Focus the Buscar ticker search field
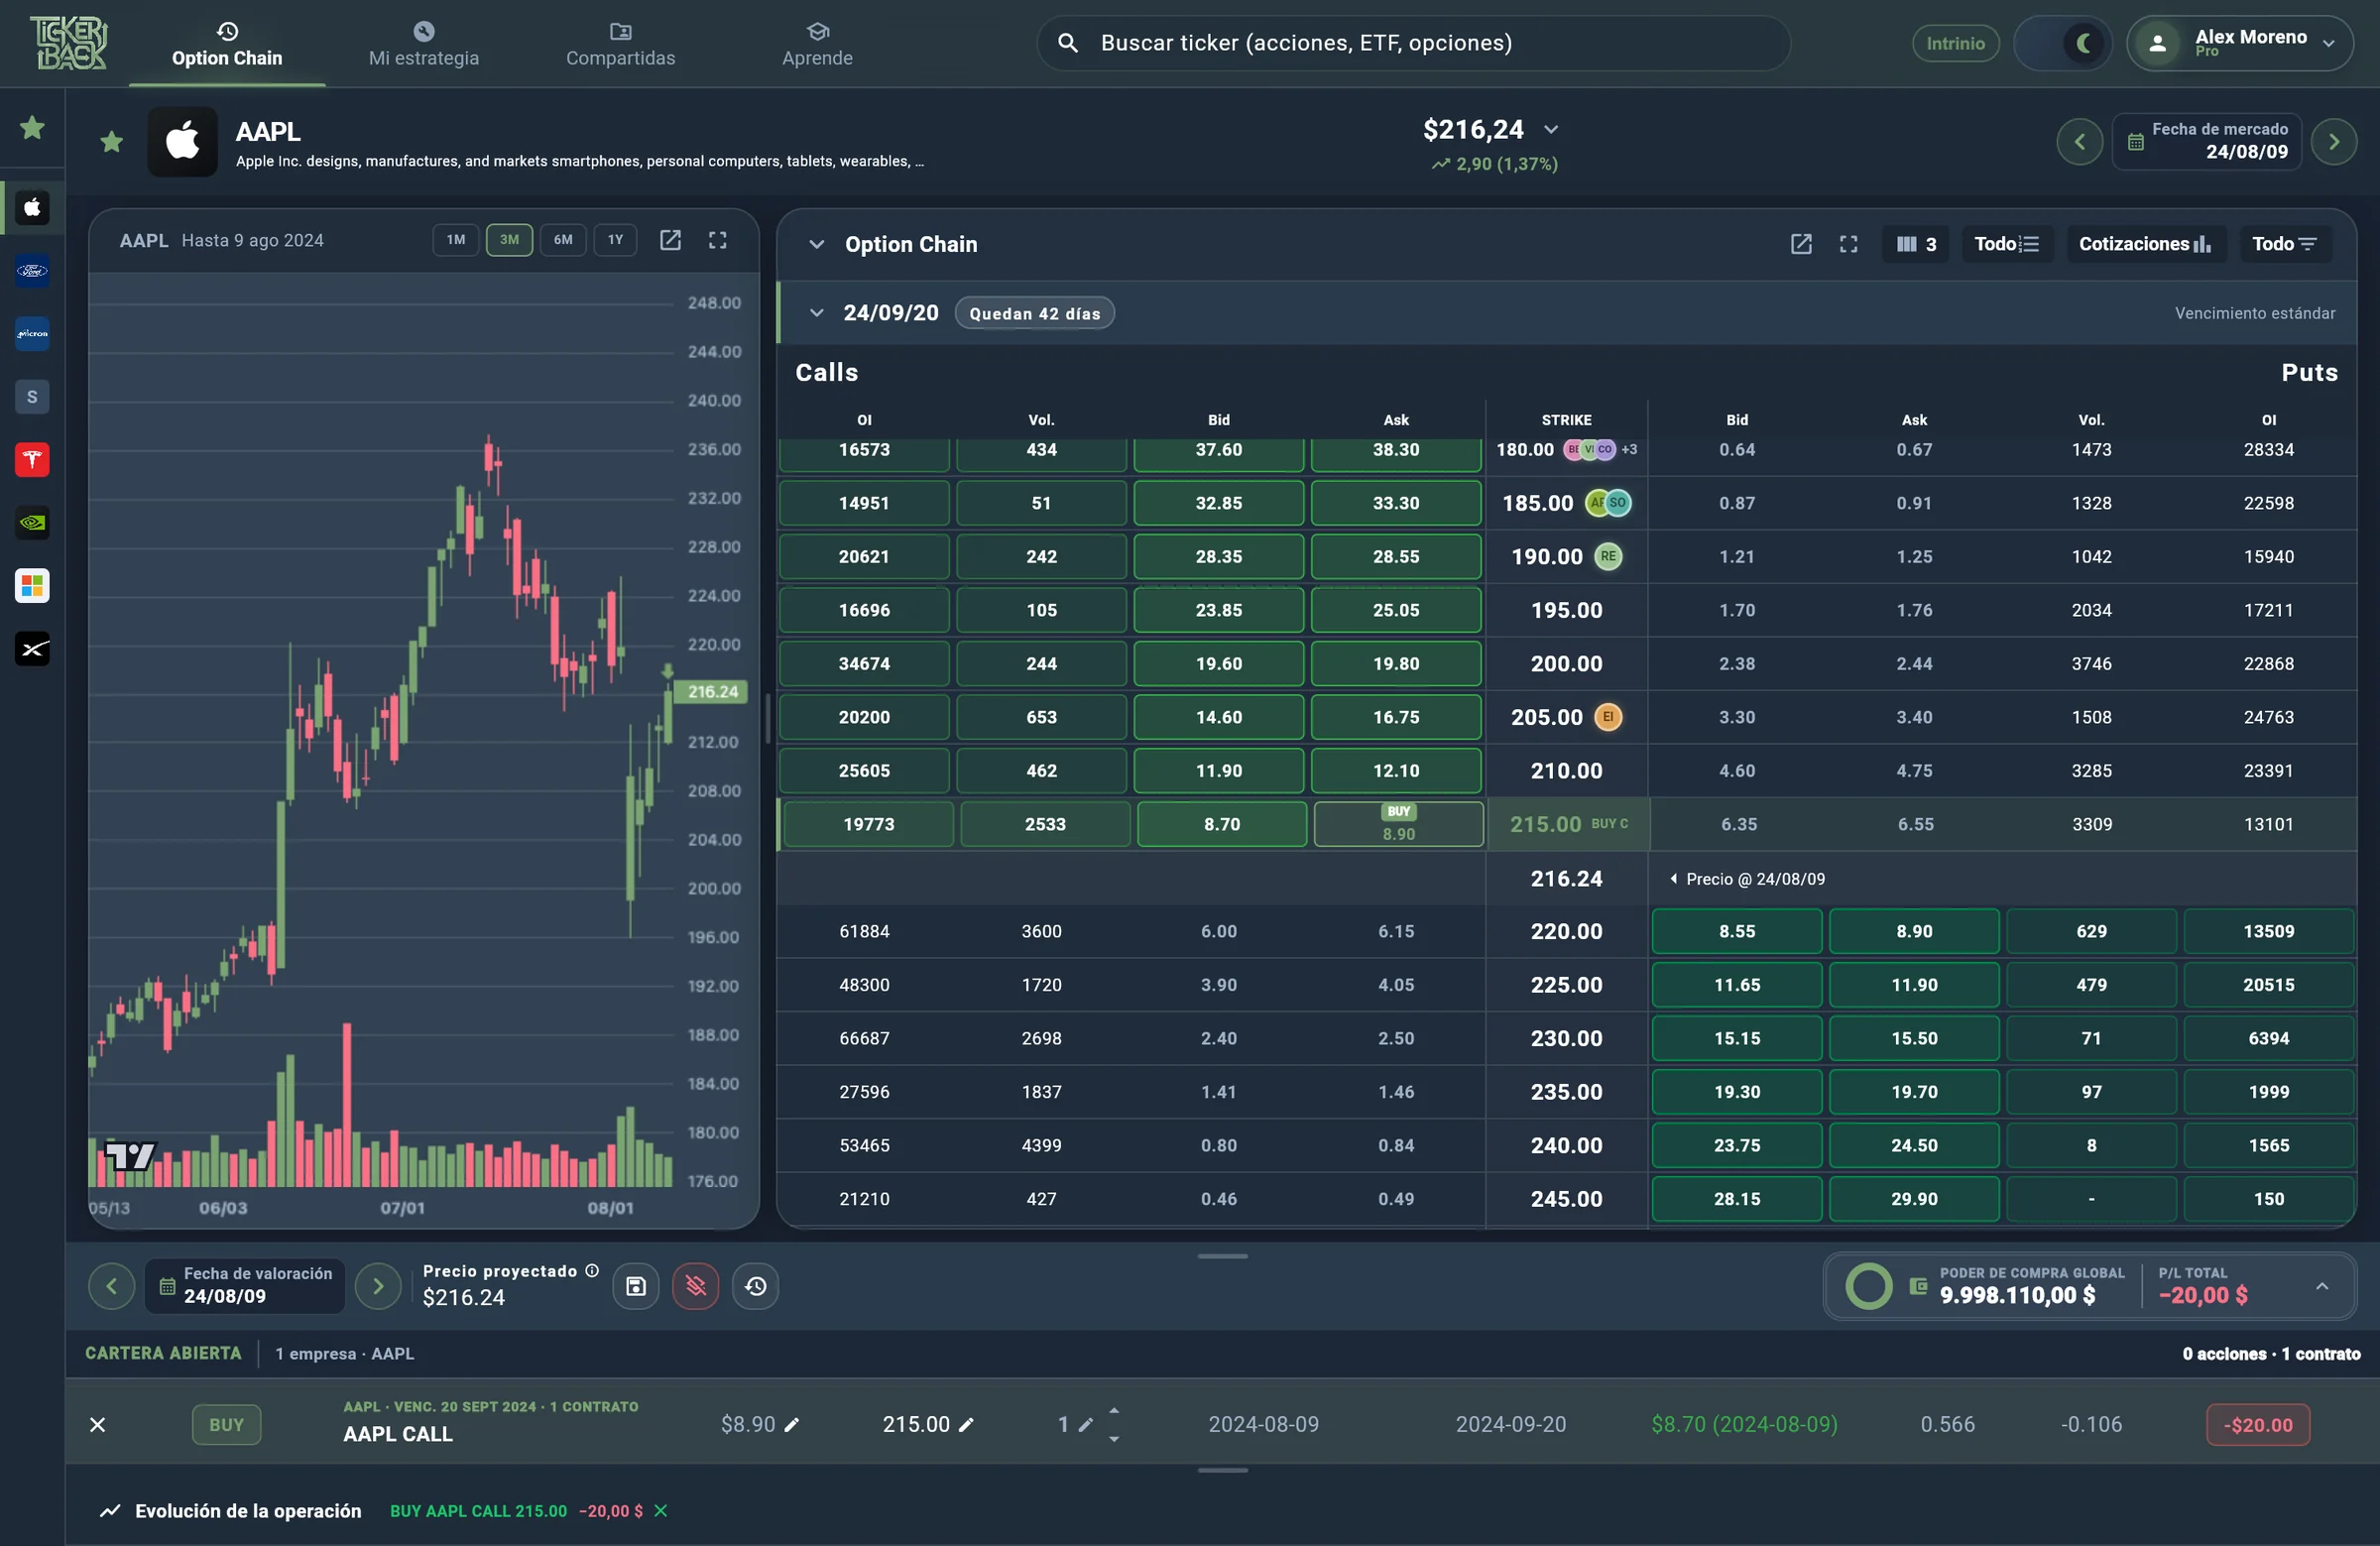This screenshot has width=2380, height=1546. coord(1413,43)
